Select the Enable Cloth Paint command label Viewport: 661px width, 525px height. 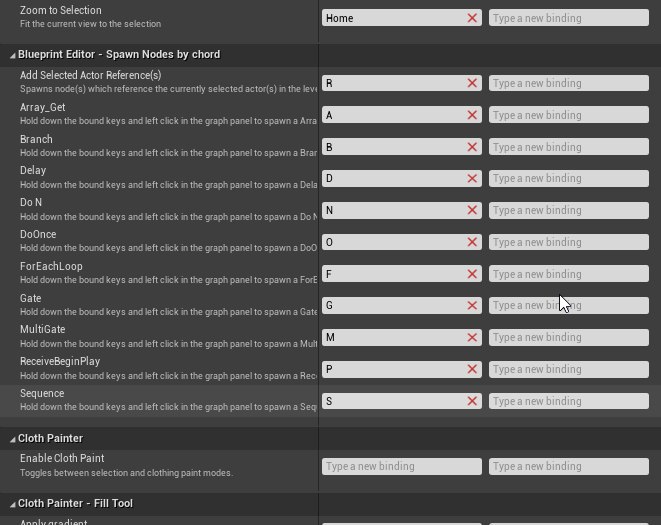coord(62,458)
